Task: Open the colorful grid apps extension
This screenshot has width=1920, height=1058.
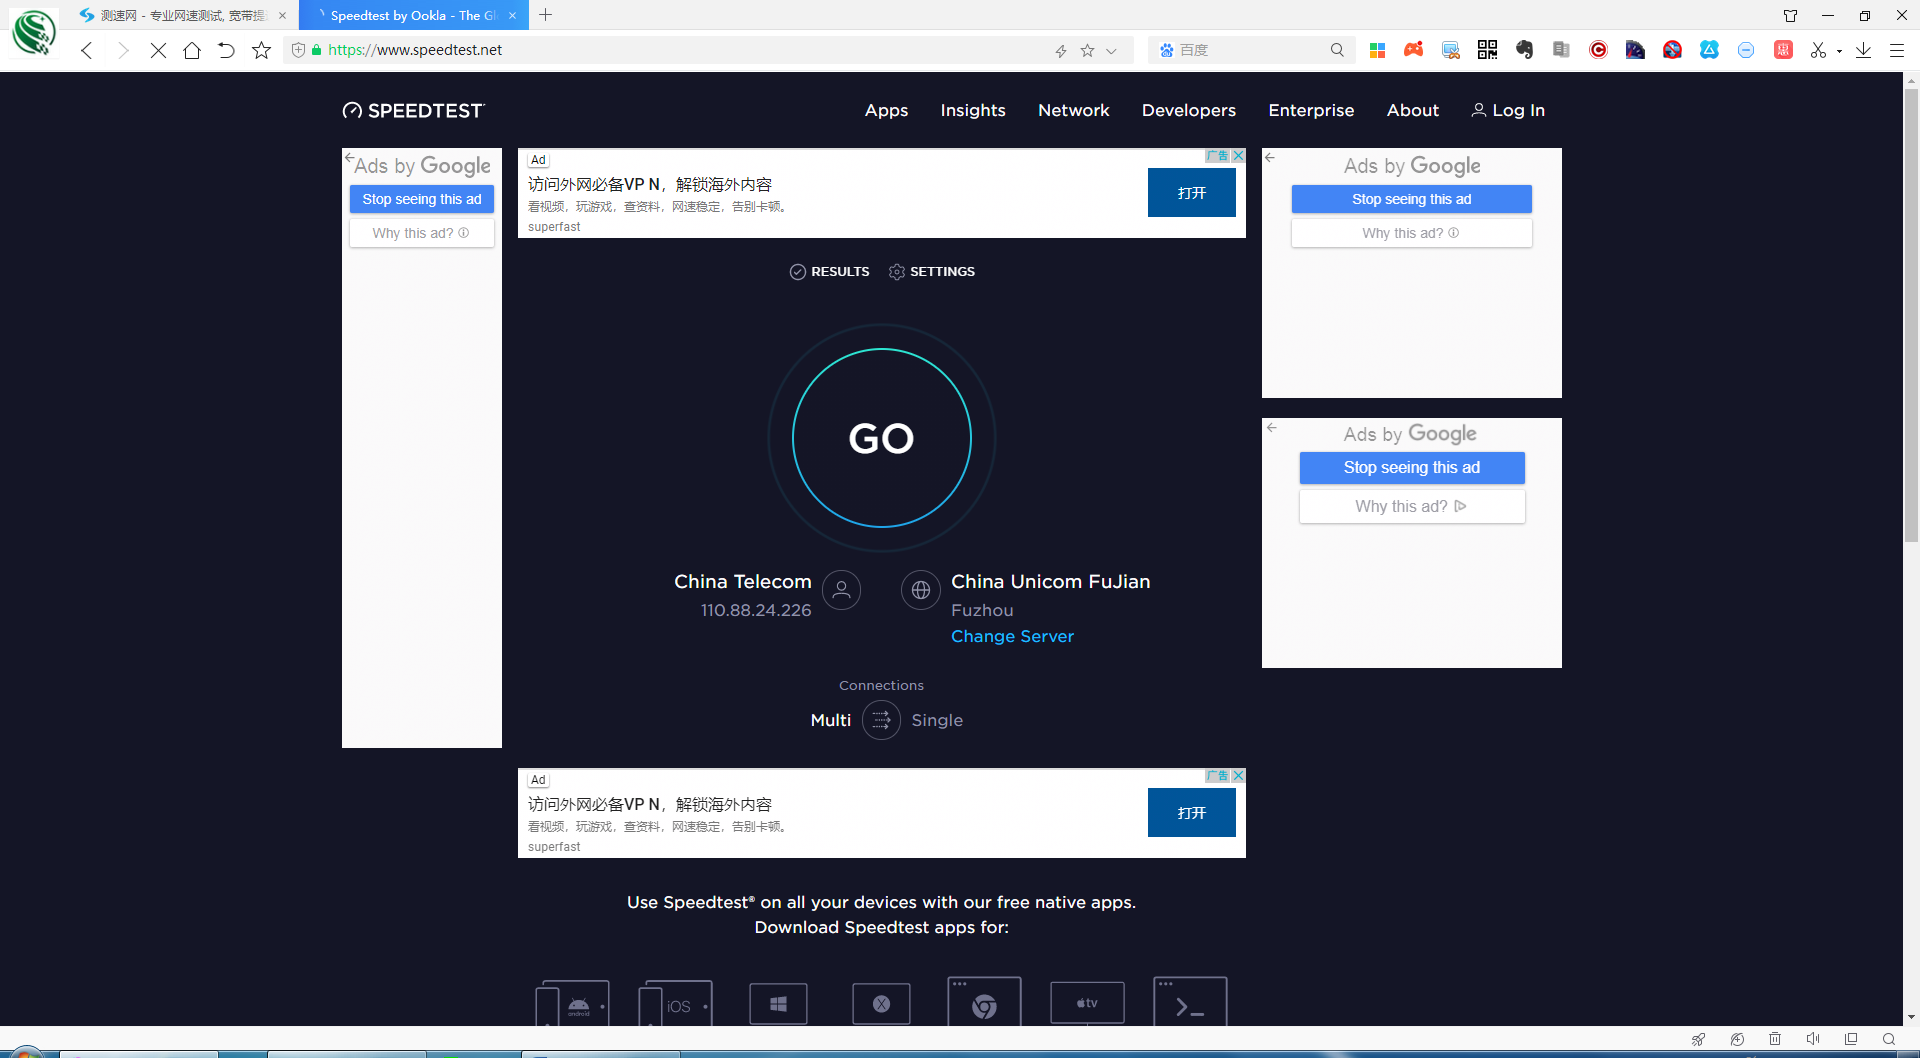Action: pos(1377,50)
